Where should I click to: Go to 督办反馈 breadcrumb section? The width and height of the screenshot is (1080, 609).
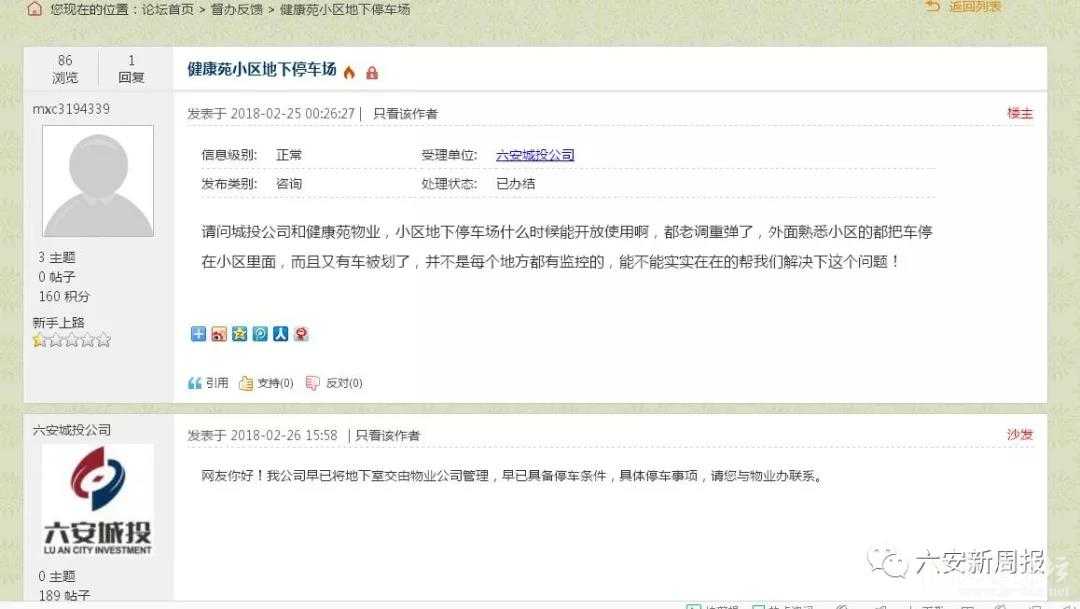click(236, 10)
